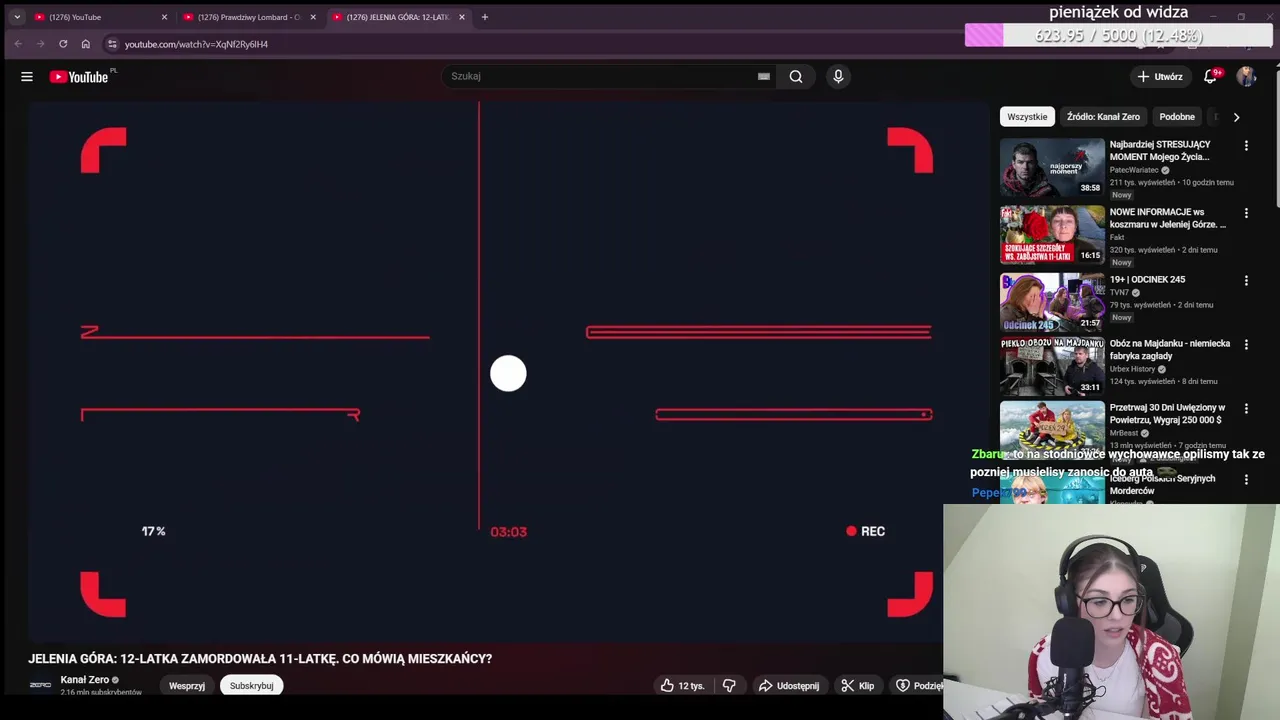Dislike the video with thumbs down
The image size is (1280, 720).
pyautogui.click(x=730, y=686)
